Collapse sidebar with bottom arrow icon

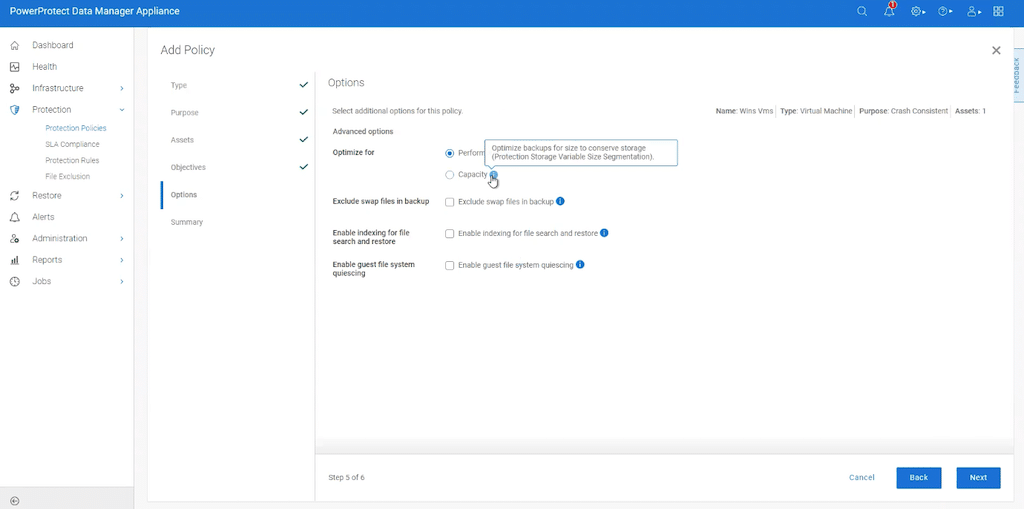(x=15, y=501)
